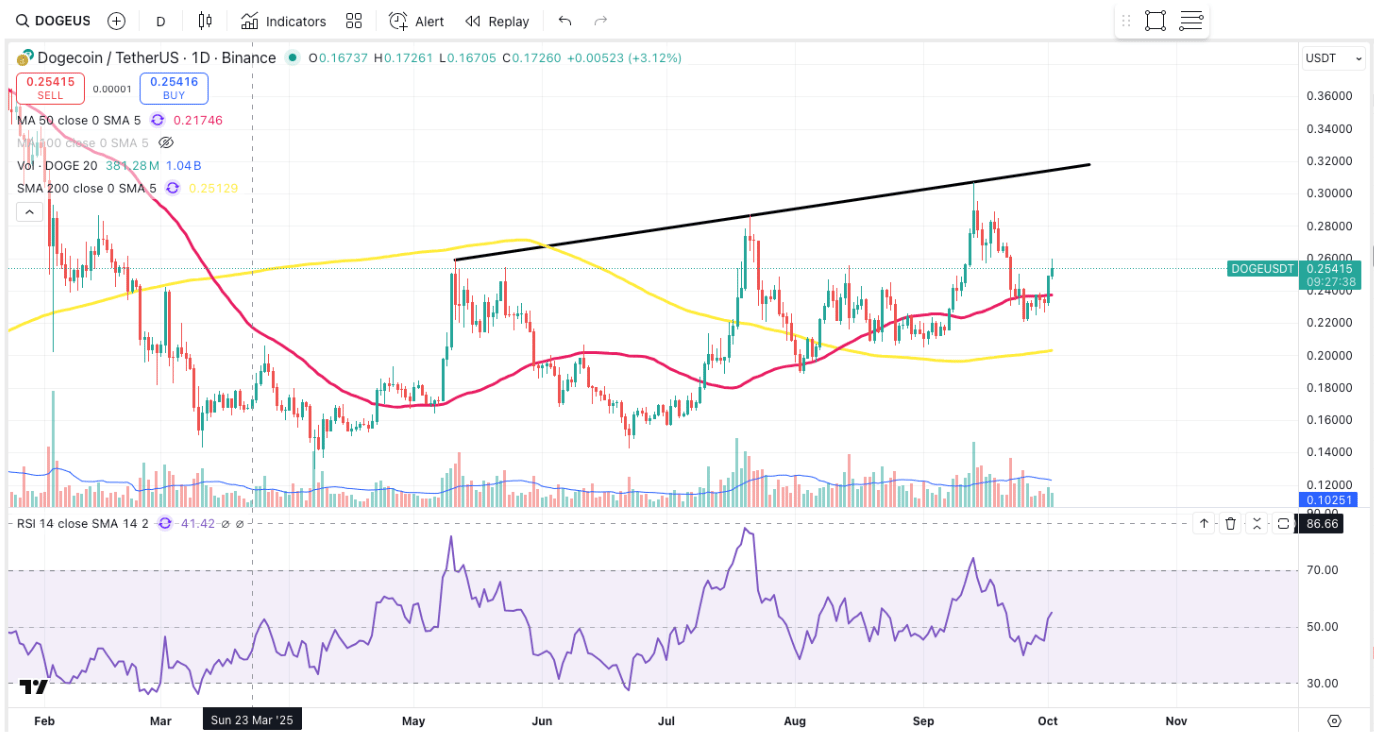
Task: Open chart settings gear at bottom right
Action: pyautogui.click(x=1334, y=720)
